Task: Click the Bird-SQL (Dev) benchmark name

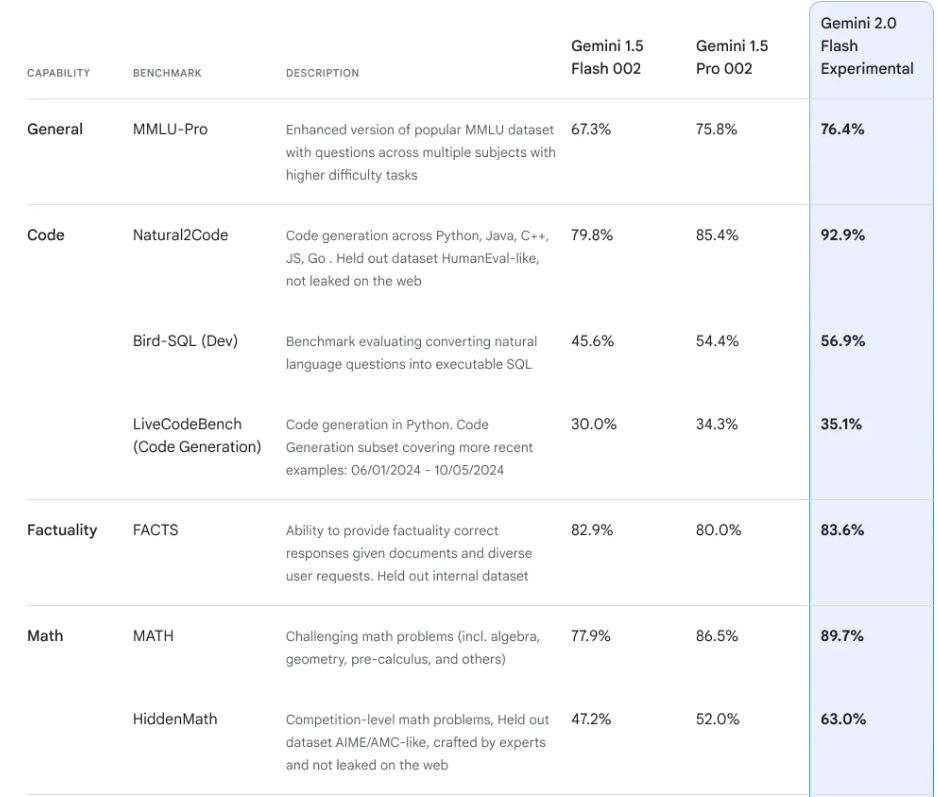Action: click(x=185, y=341)
